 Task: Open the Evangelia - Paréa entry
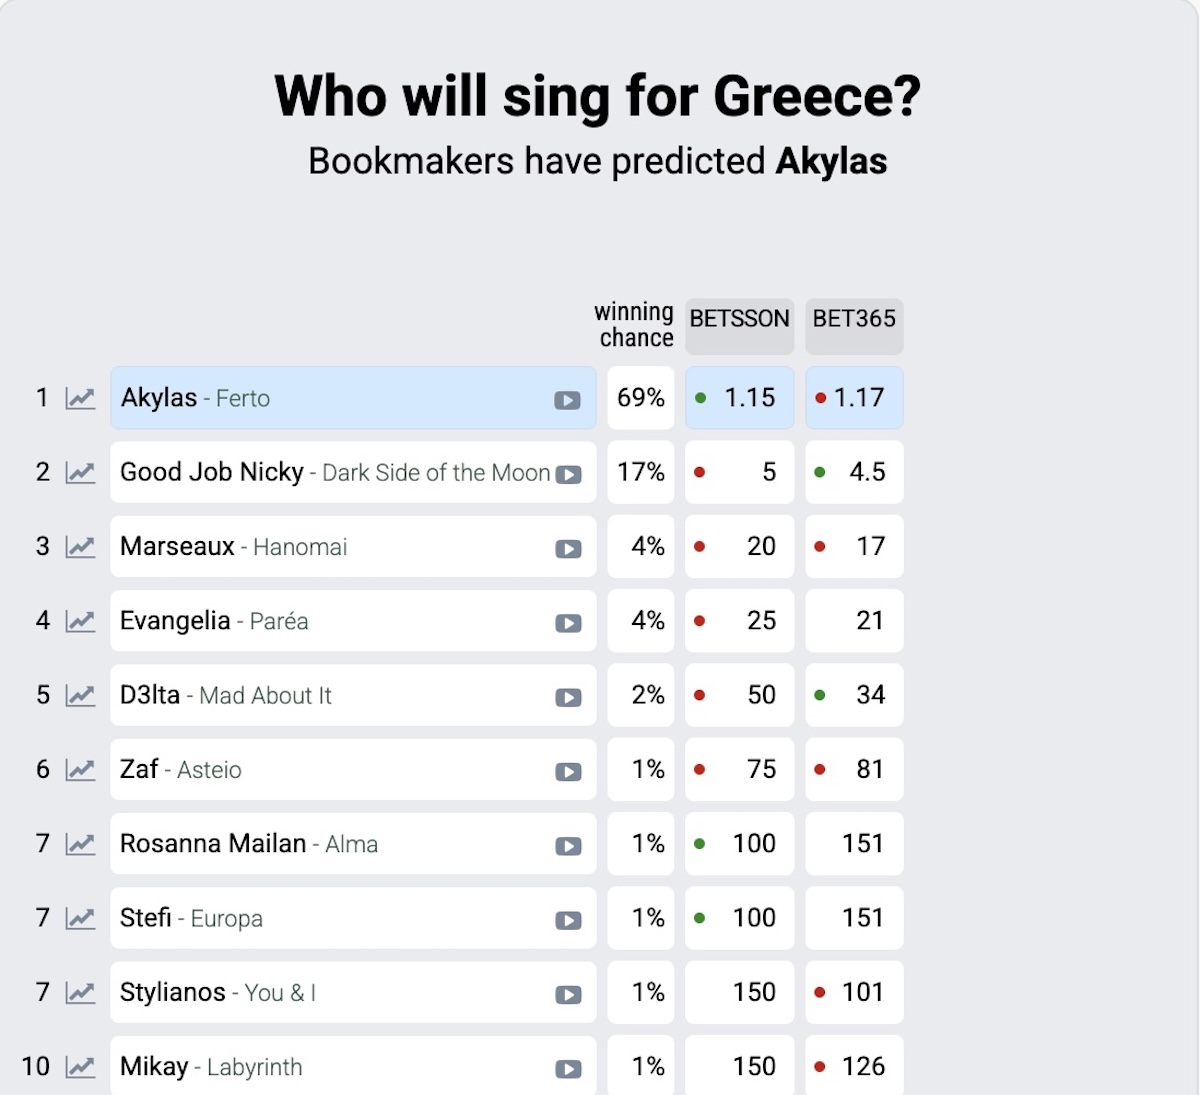coord(330,621)
